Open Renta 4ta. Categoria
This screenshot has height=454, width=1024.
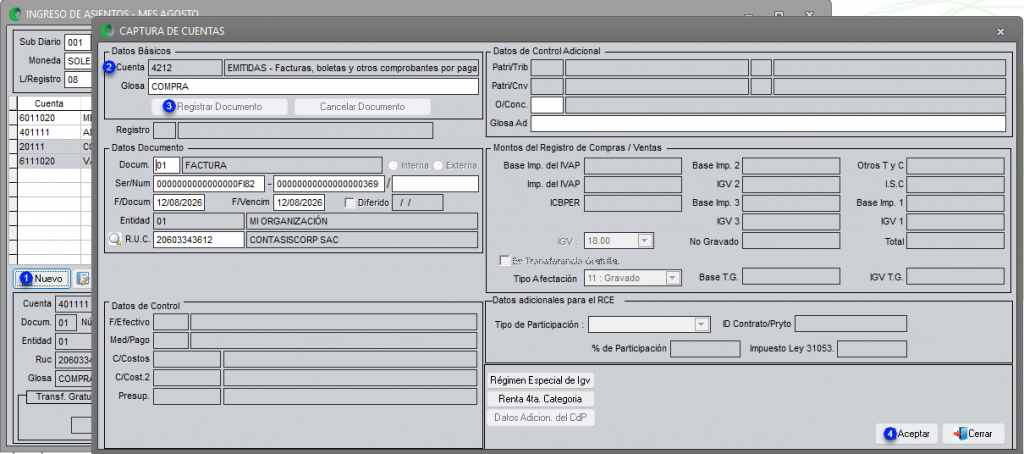click(541, 398)
